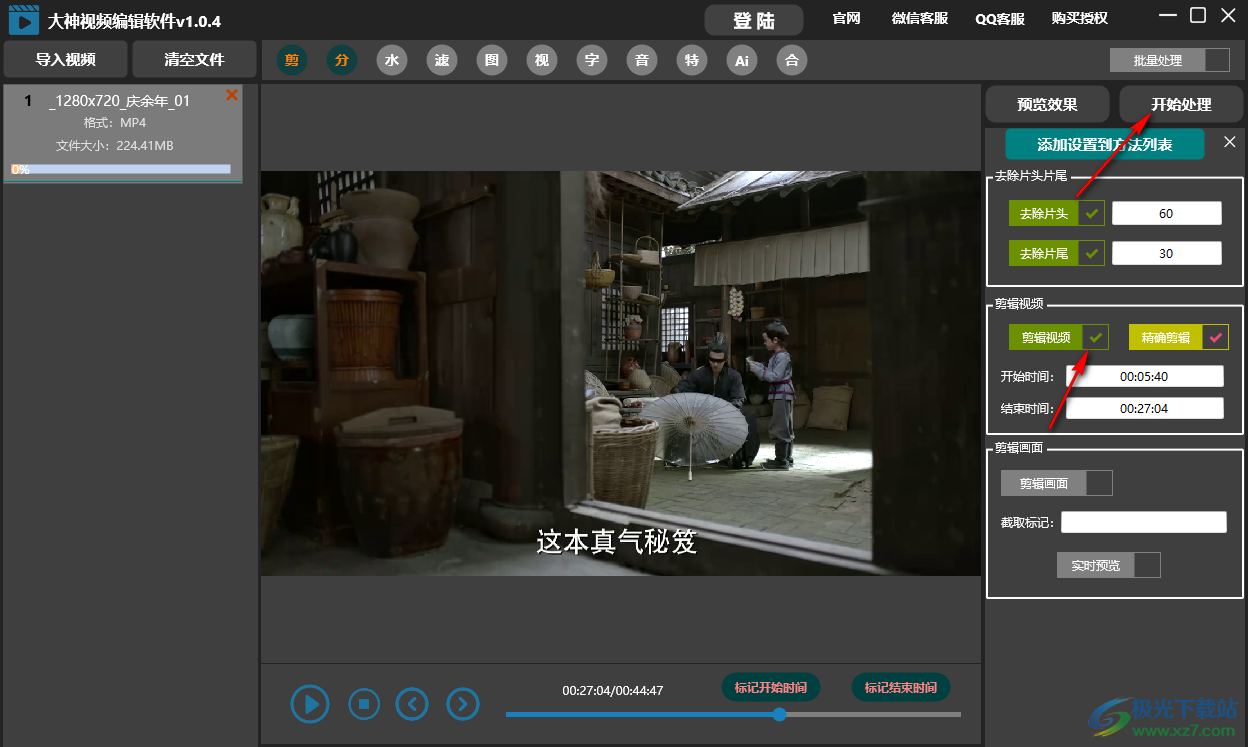Click 标记结束时间 button
This screenshot has height=747, width=1248.
coord(901,687)
